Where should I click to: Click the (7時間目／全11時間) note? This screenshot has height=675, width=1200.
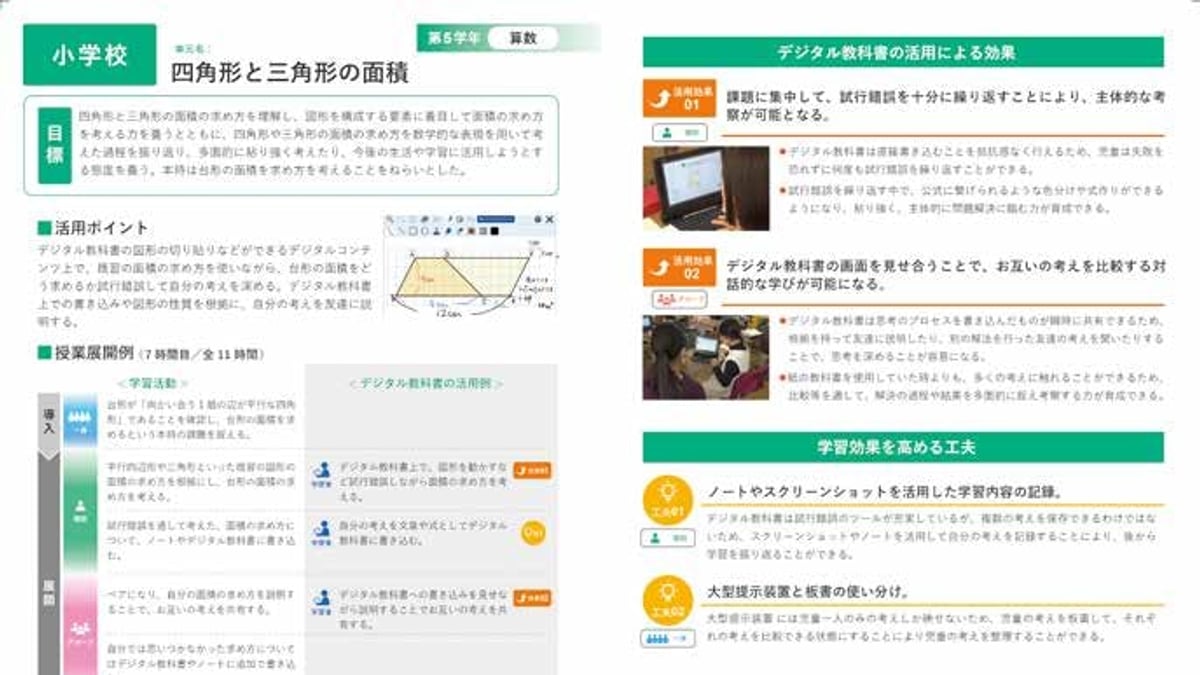[x=203, y=354]
